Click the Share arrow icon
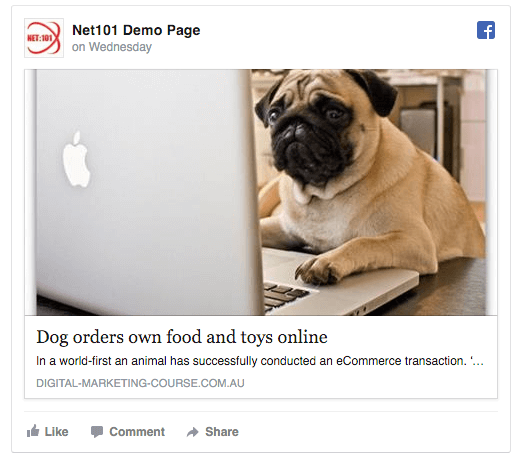 coord(192,432)
